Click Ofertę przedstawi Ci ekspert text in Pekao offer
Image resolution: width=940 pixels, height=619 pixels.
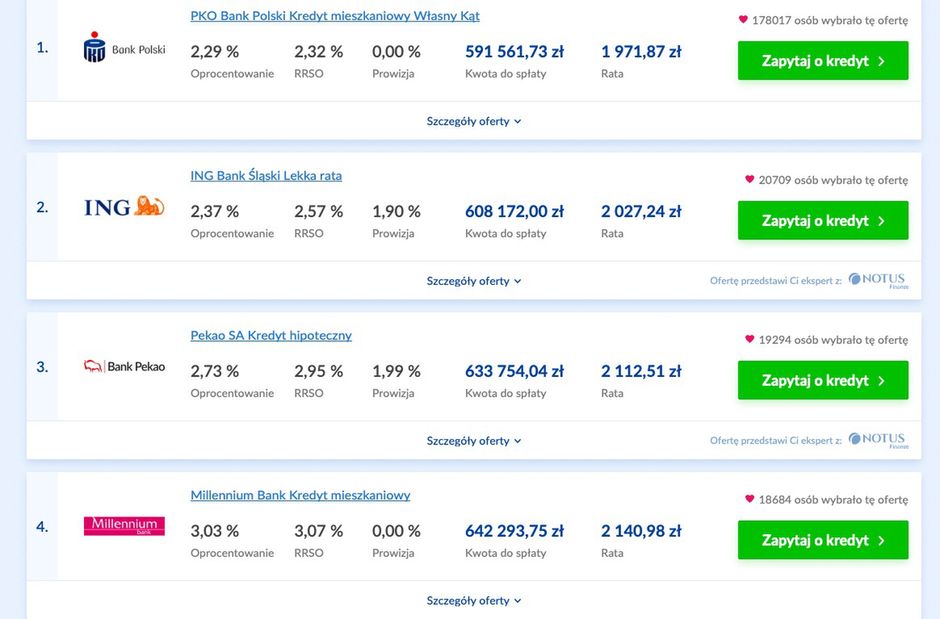776,440
